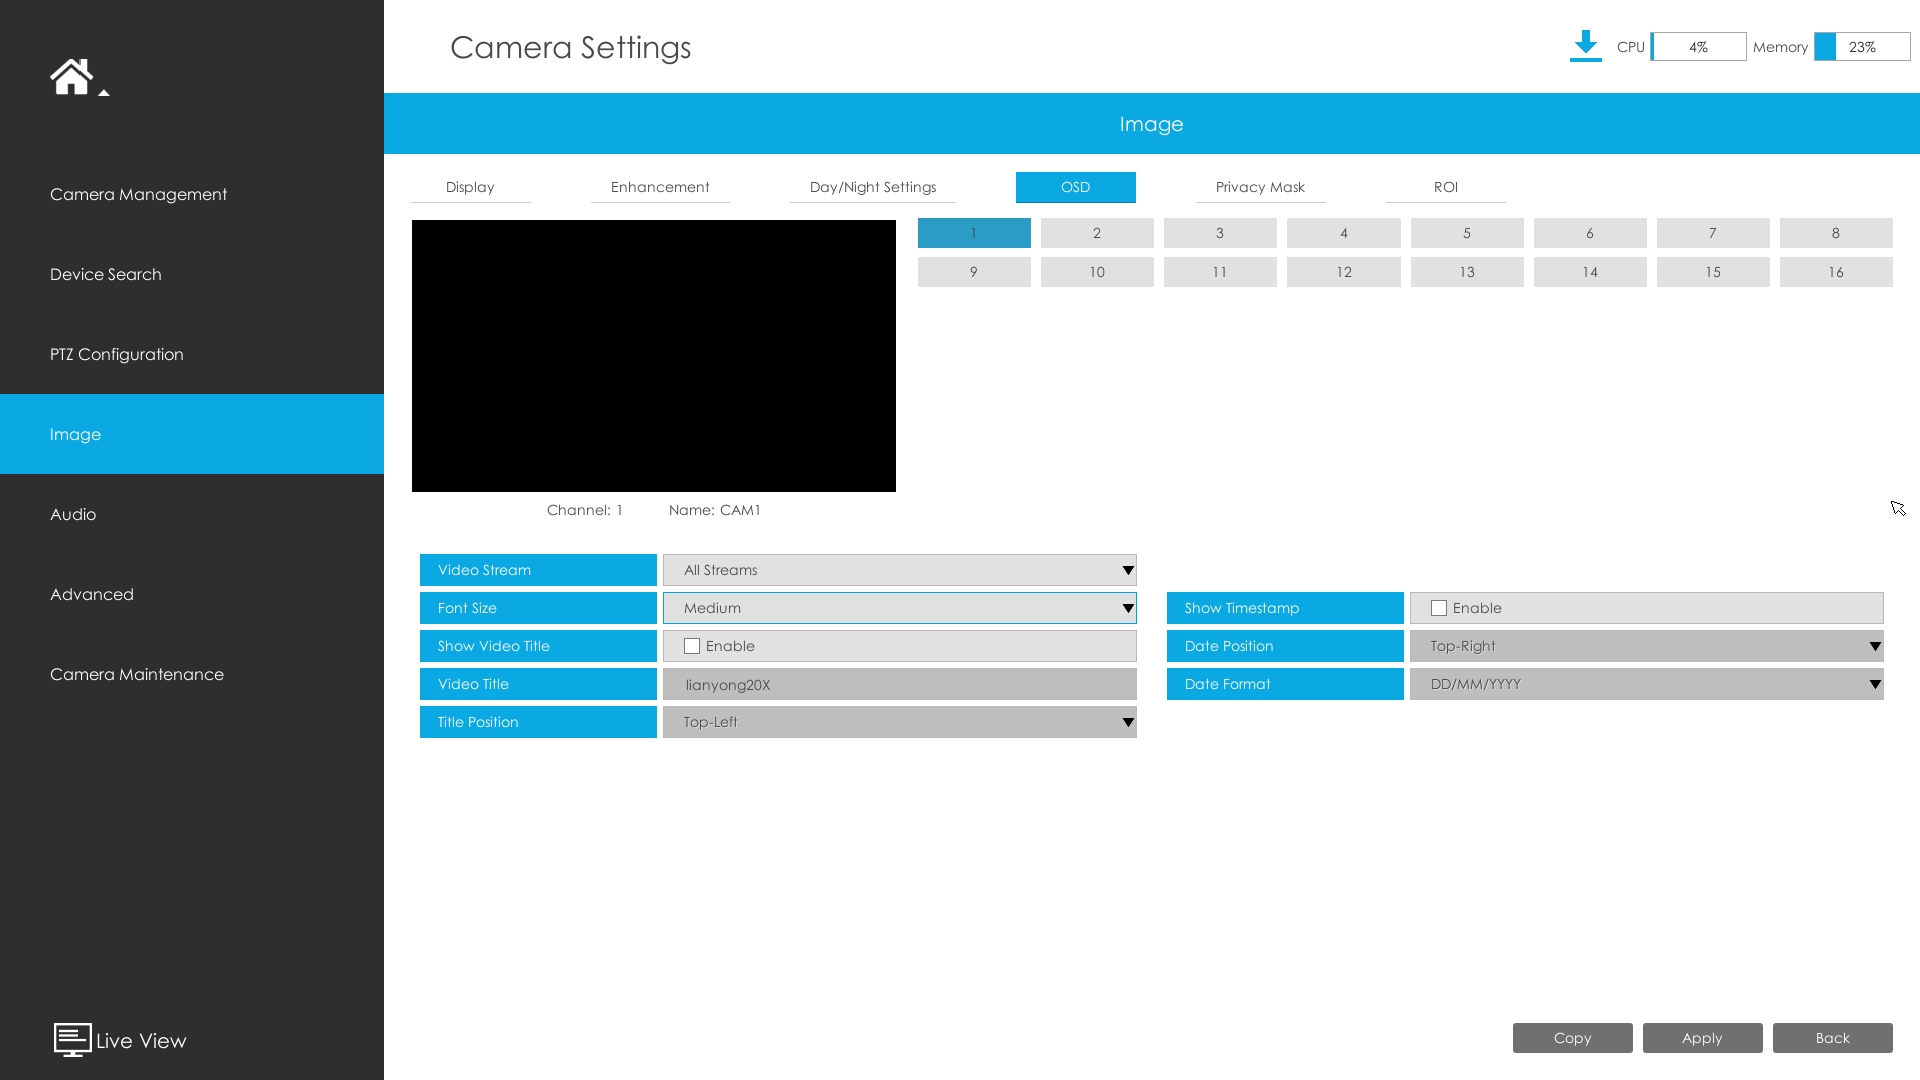This screenshot has height=1080, width=1920.
Task: Open Live View monitor icon
Action: click(72, 1040)
